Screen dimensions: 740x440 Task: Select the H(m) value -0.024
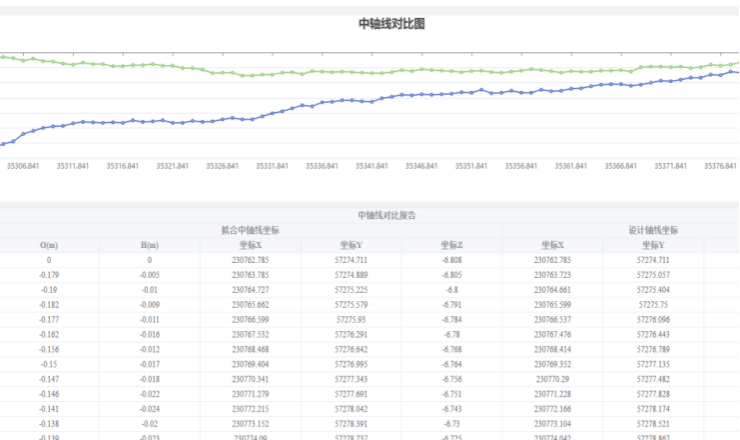pyautogui.click(x=150, y=409)
